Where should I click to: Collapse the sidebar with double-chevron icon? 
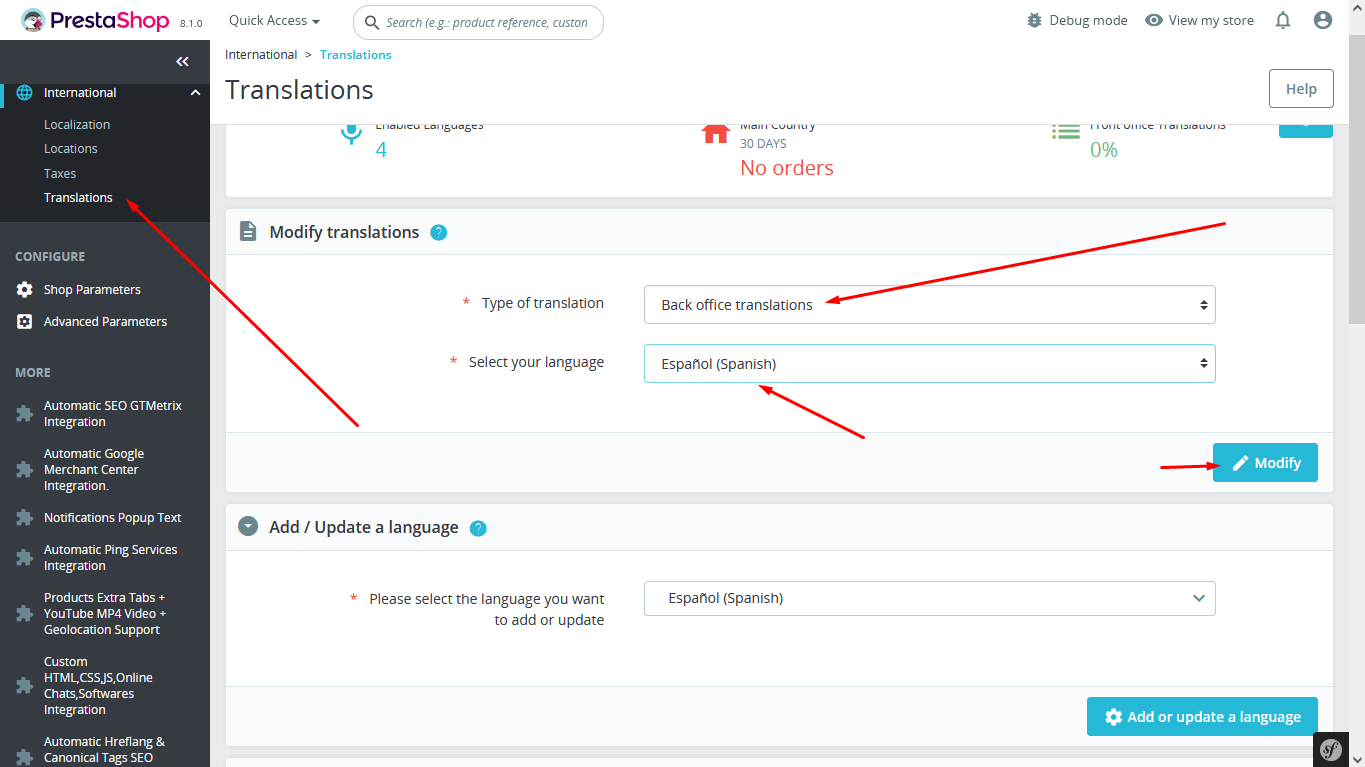[182, 62]
